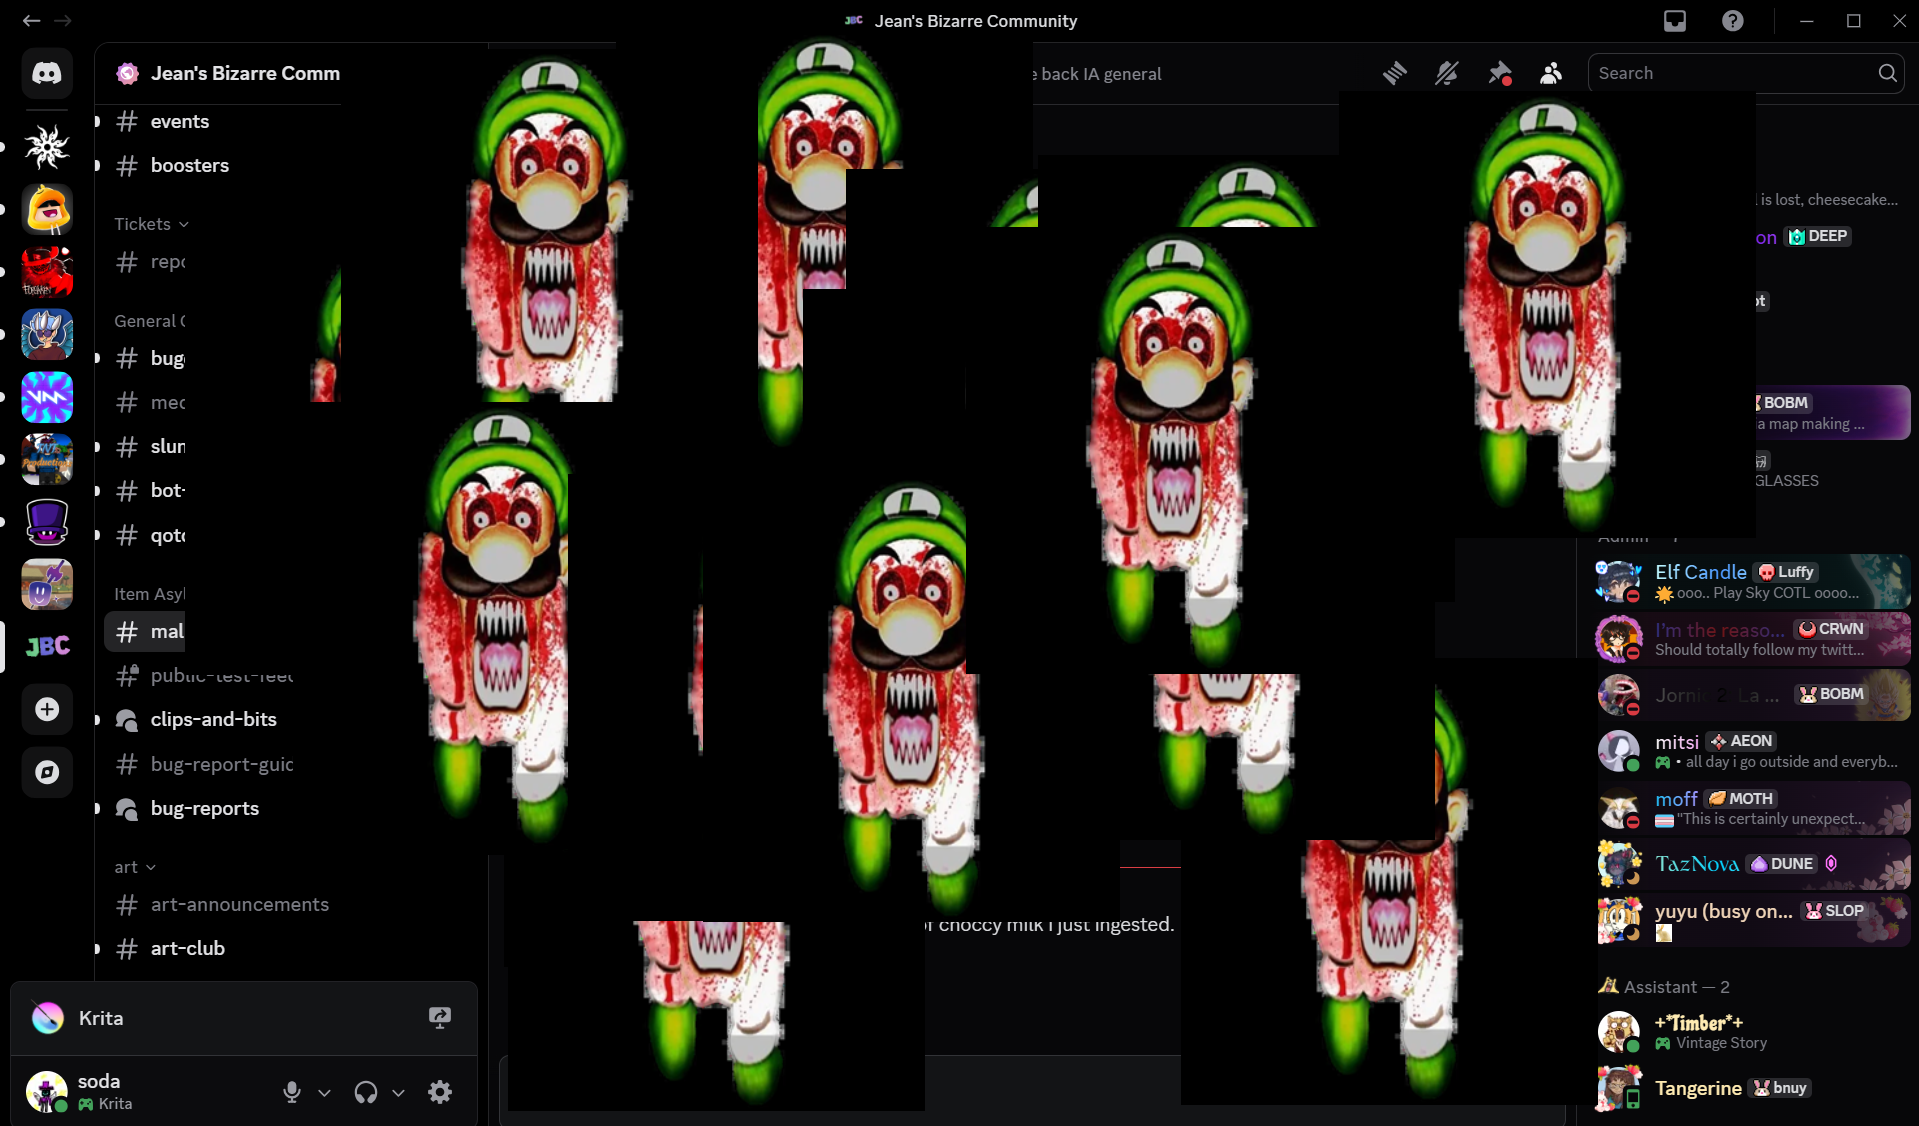
Task: Open the Inbox icon in title bar
Action: [1675, 21]
